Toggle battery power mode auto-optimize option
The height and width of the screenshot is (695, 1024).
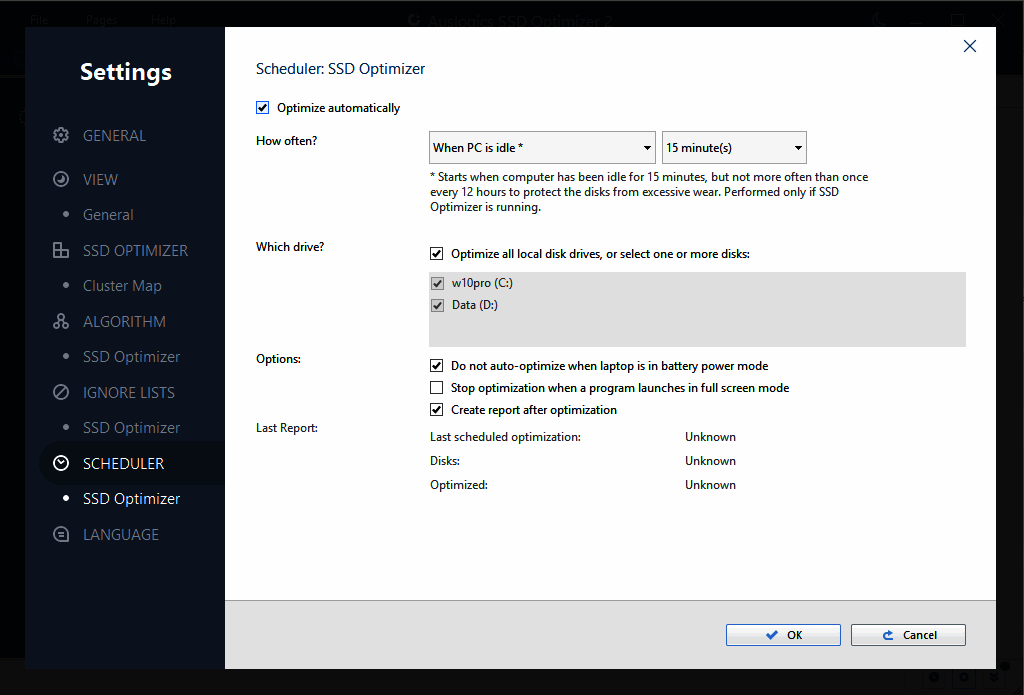pyautogui.click(x=437, y=366)
